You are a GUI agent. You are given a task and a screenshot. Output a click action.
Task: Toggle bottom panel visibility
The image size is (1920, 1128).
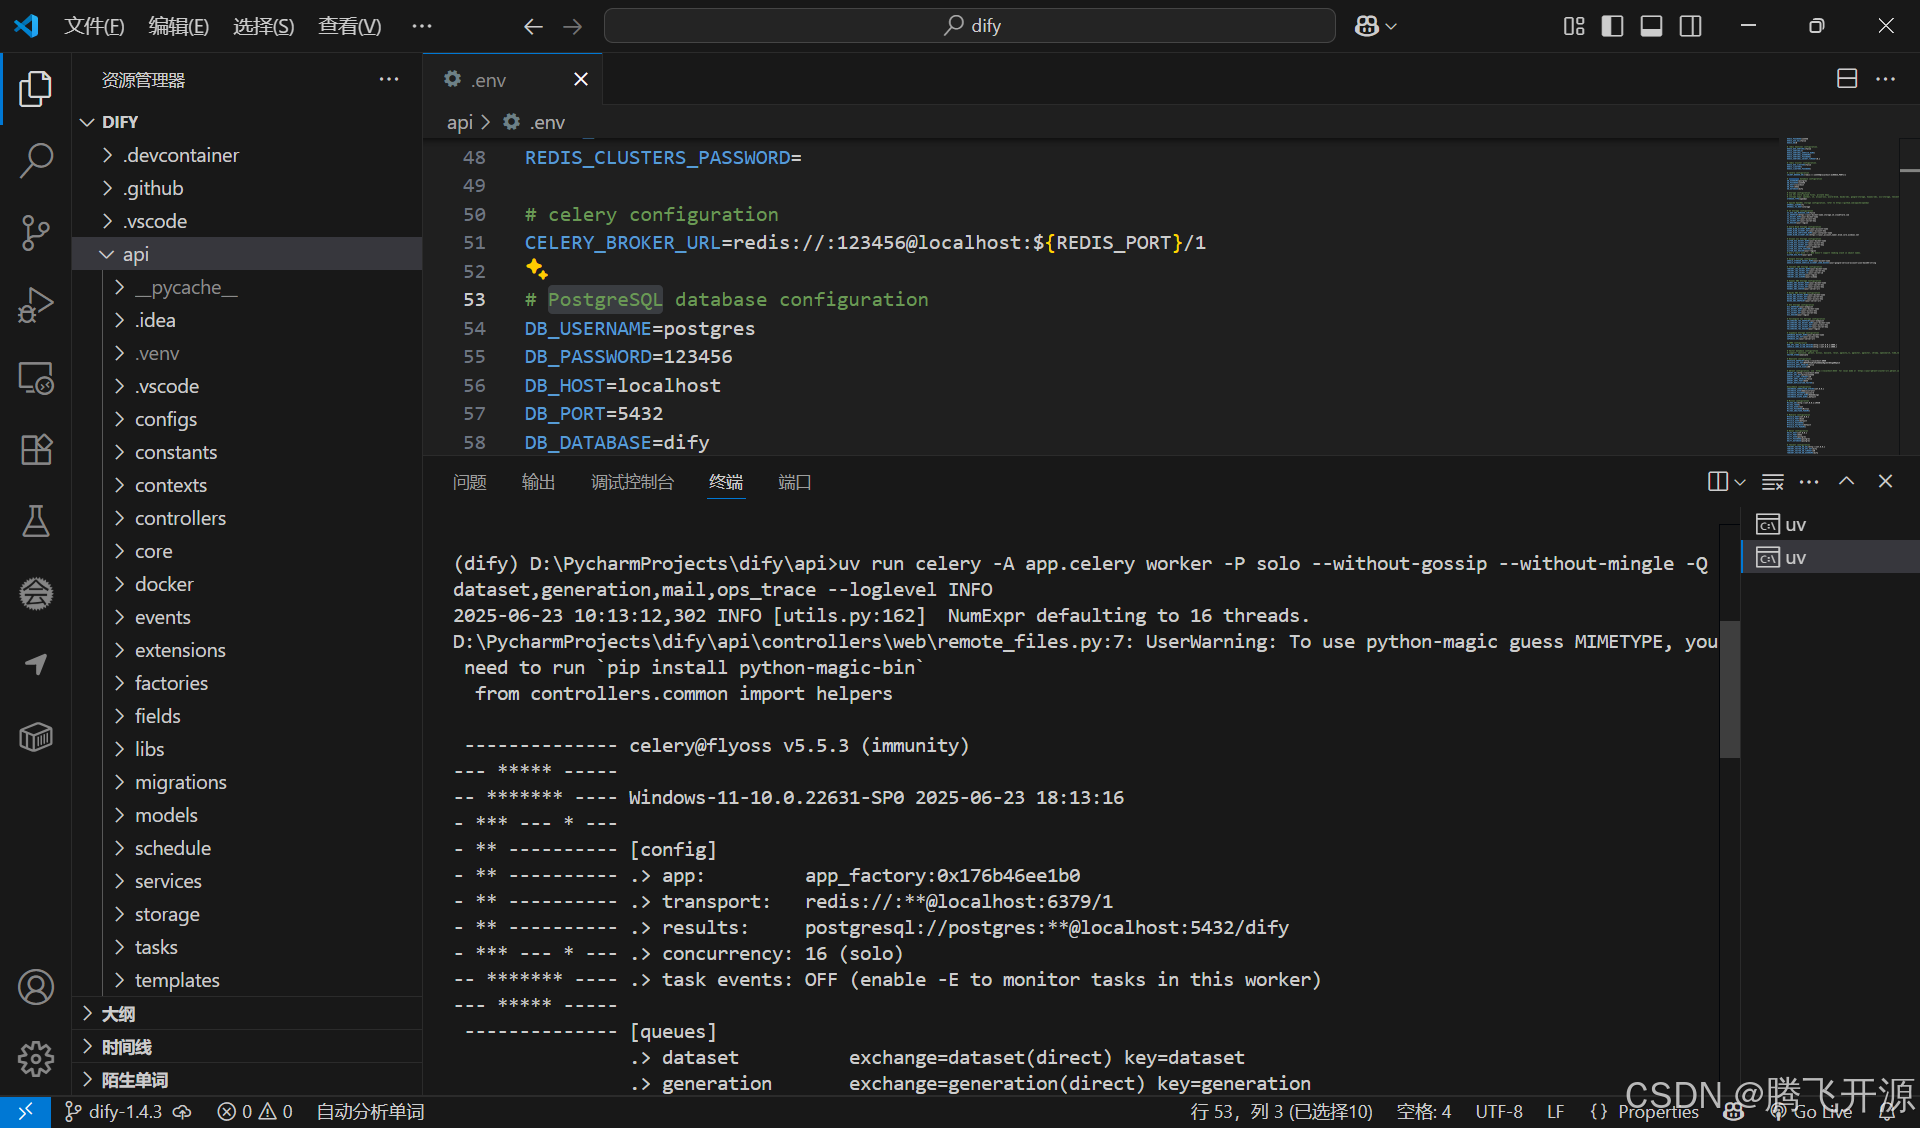1651,26
